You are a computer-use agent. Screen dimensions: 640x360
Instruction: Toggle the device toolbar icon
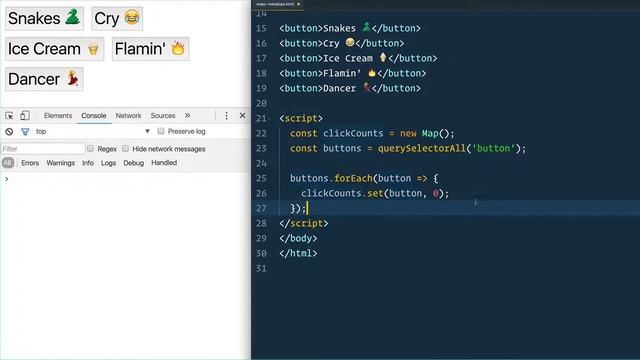[25, 116]
